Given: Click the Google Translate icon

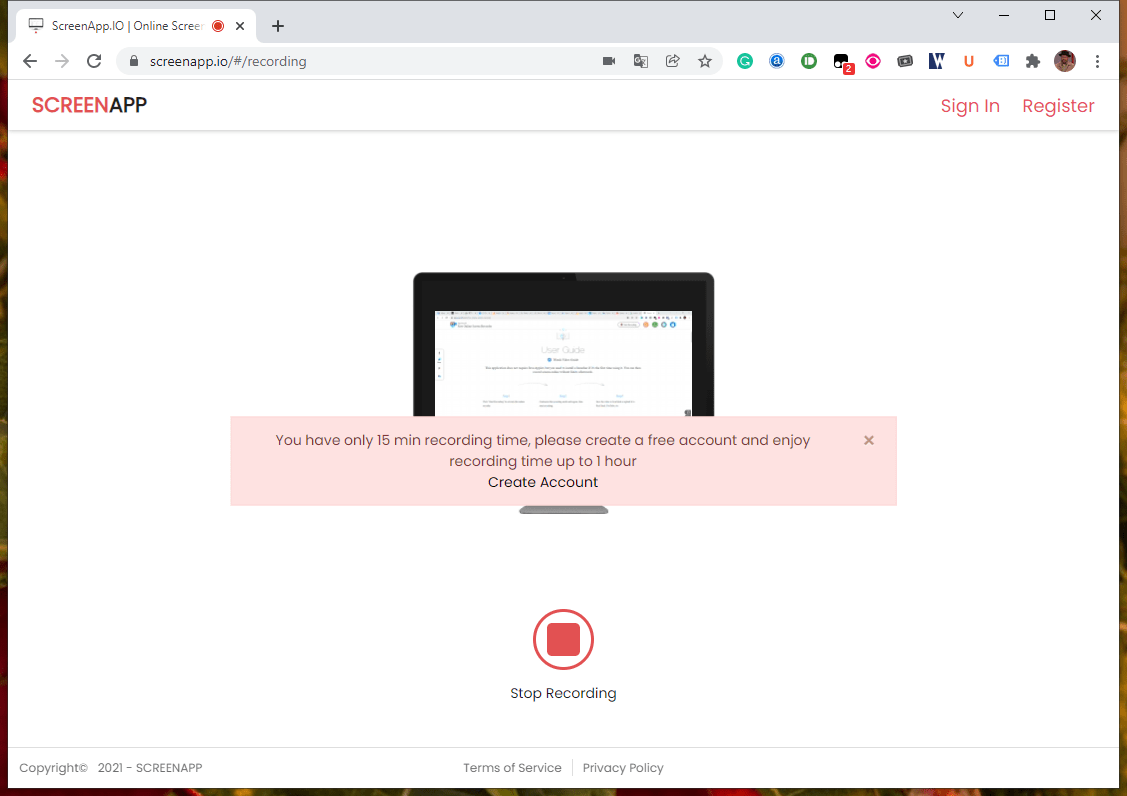Looking at the screenshot, I should (x=640, y=61).
